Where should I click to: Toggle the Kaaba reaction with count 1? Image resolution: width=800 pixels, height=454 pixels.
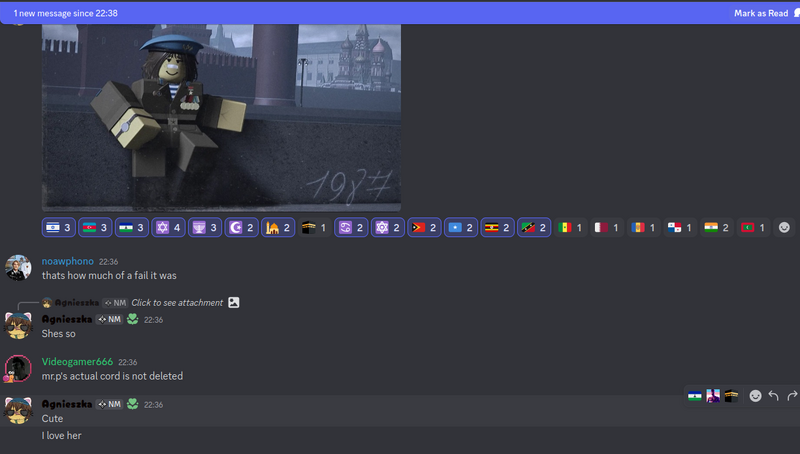[314, 228]
